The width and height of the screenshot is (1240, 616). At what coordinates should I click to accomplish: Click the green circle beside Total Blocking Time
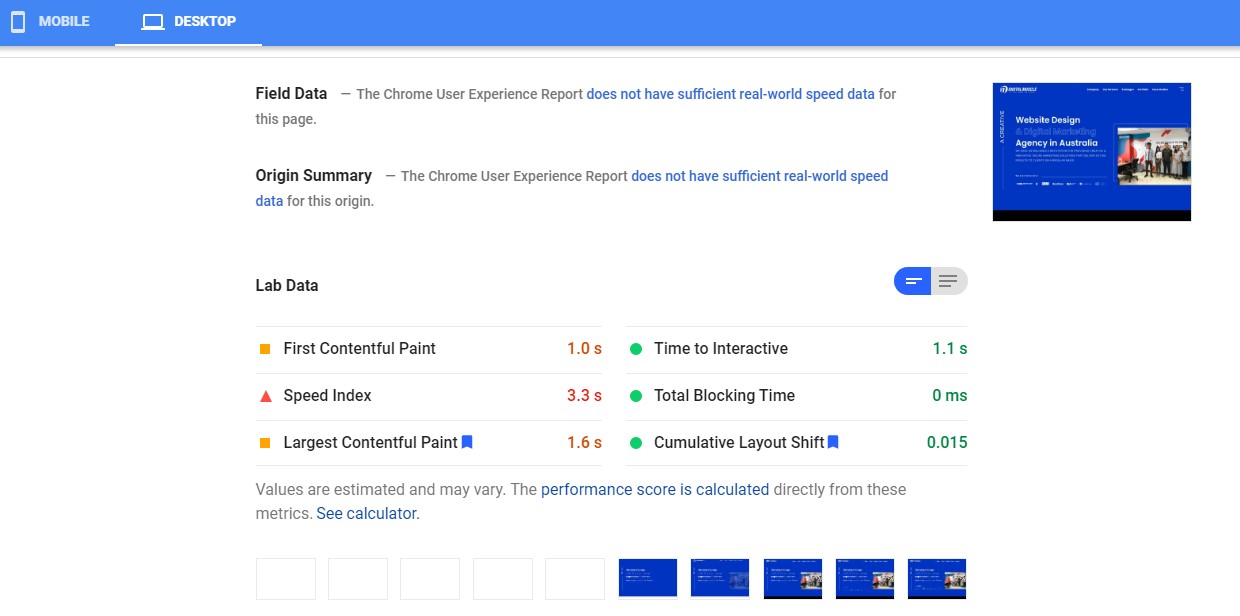click(635, 395)
